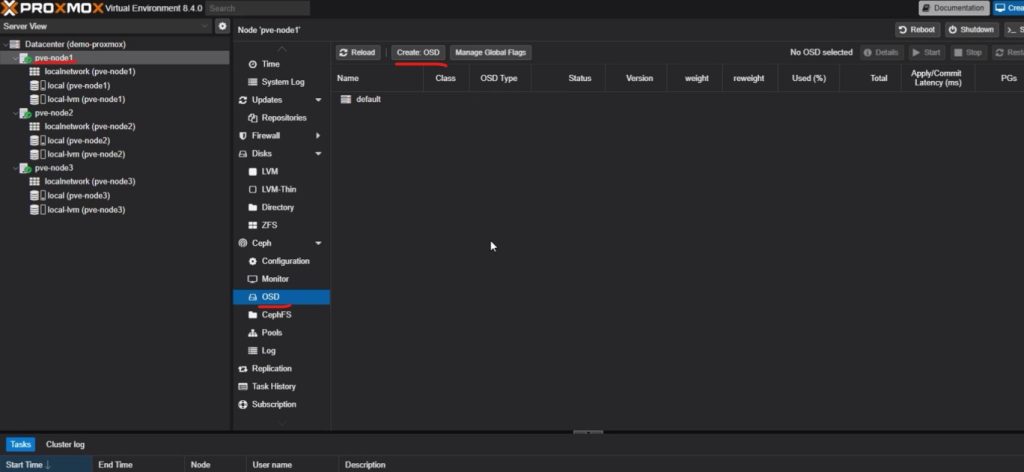Click local (pve-node1) storage icon
This screenshot has height=472, width=1024.
(x=37, y=86)
